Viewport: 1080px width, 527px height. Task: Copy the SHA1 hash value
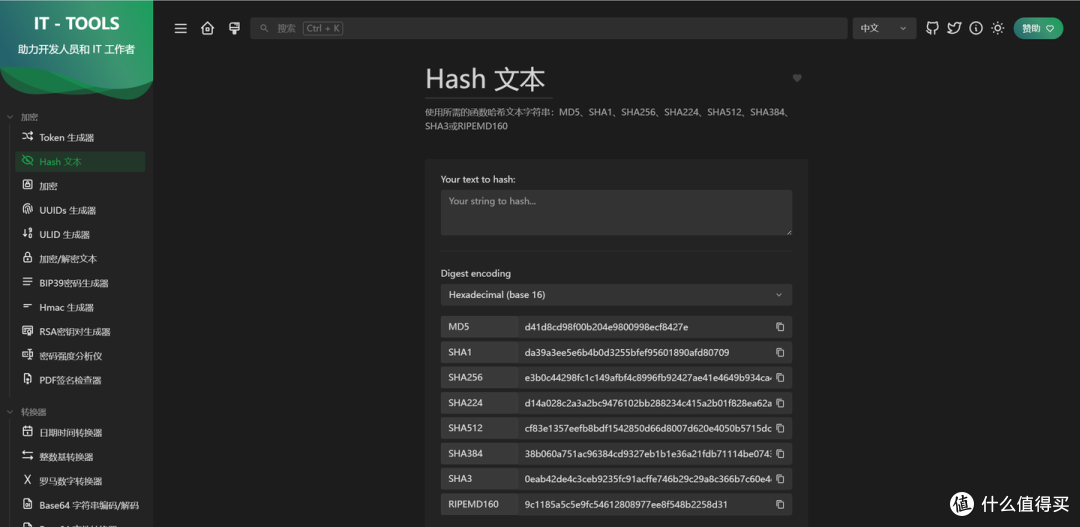pyautogui.click(x=780, y=353)
